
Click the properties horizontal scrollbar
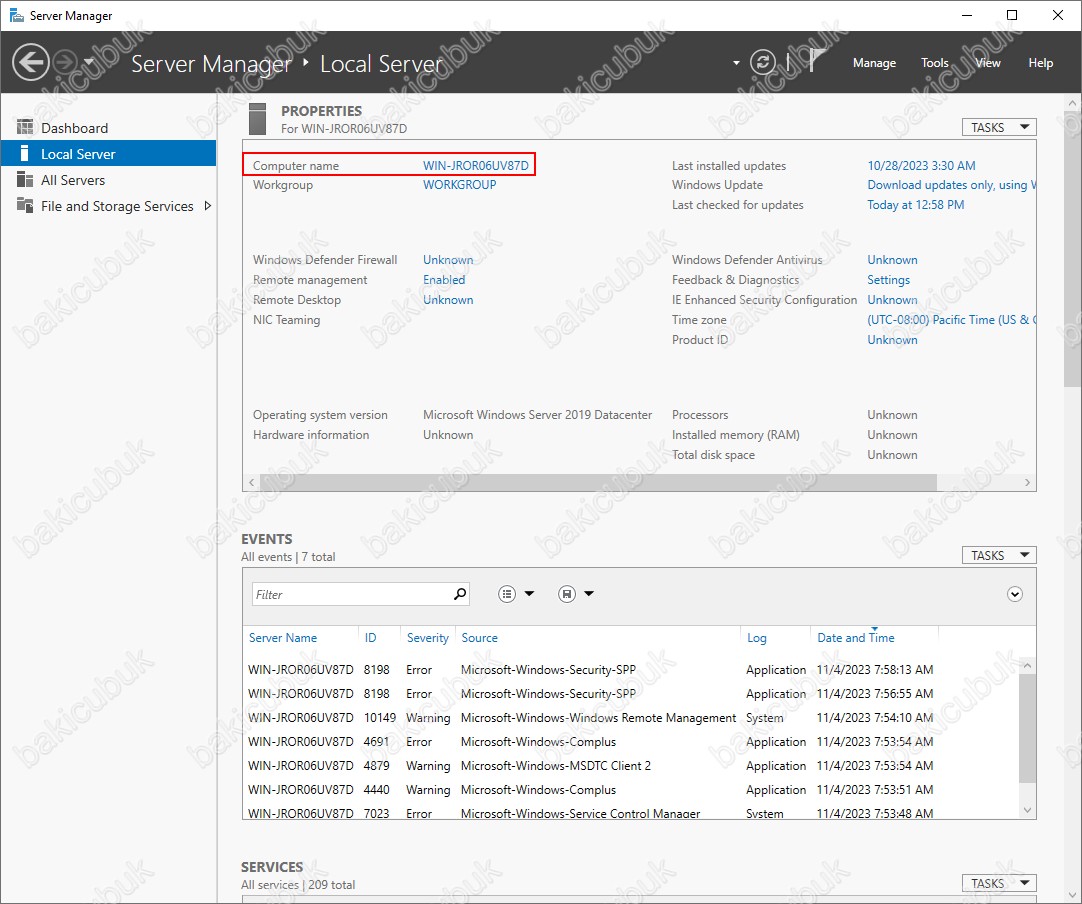(x=598, y=482)
